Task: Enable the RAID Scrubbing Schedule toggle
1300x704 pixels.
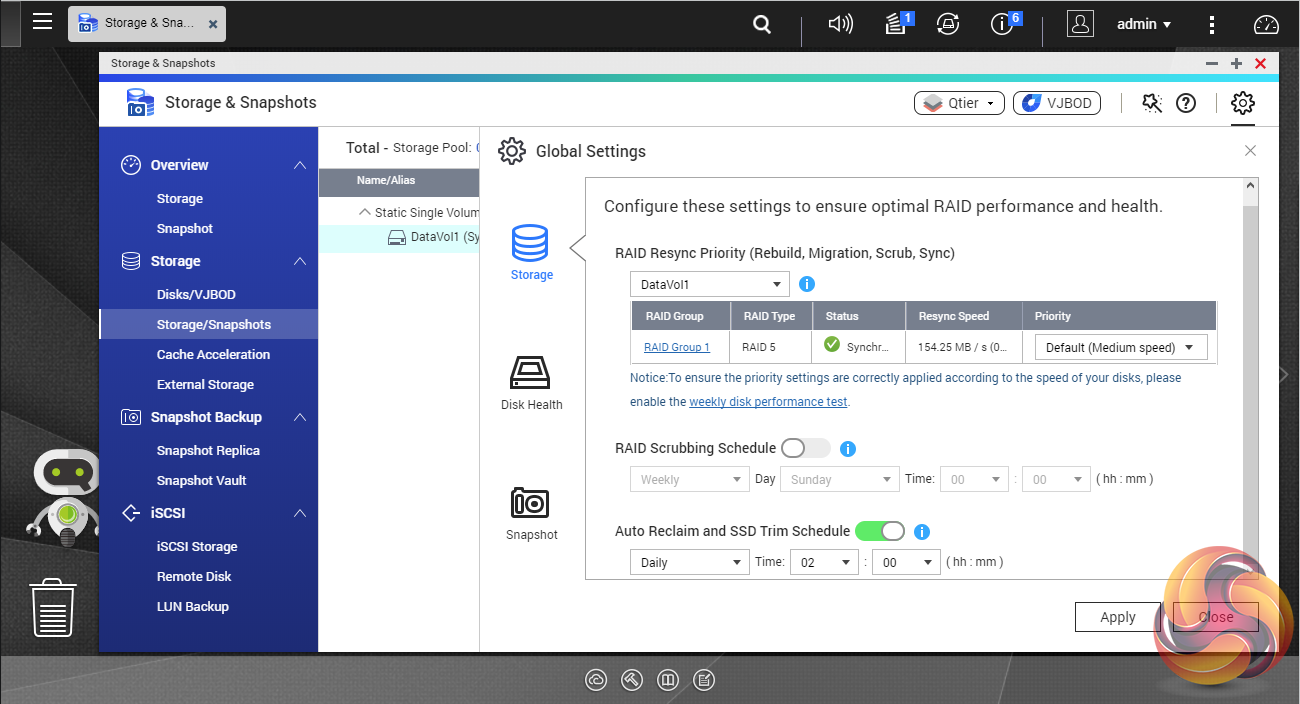Action: coord(805,448)
